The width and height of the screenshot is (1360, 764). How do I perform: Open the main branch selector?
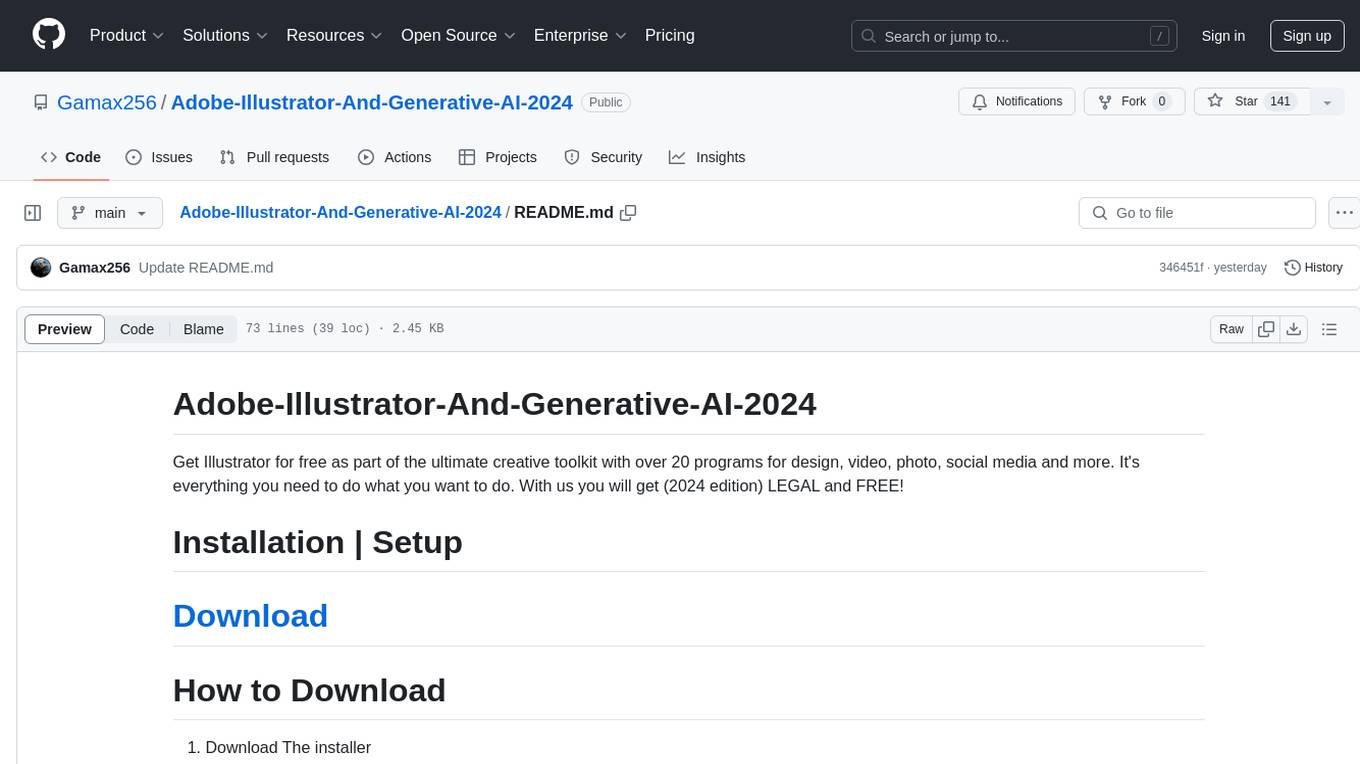110,213
